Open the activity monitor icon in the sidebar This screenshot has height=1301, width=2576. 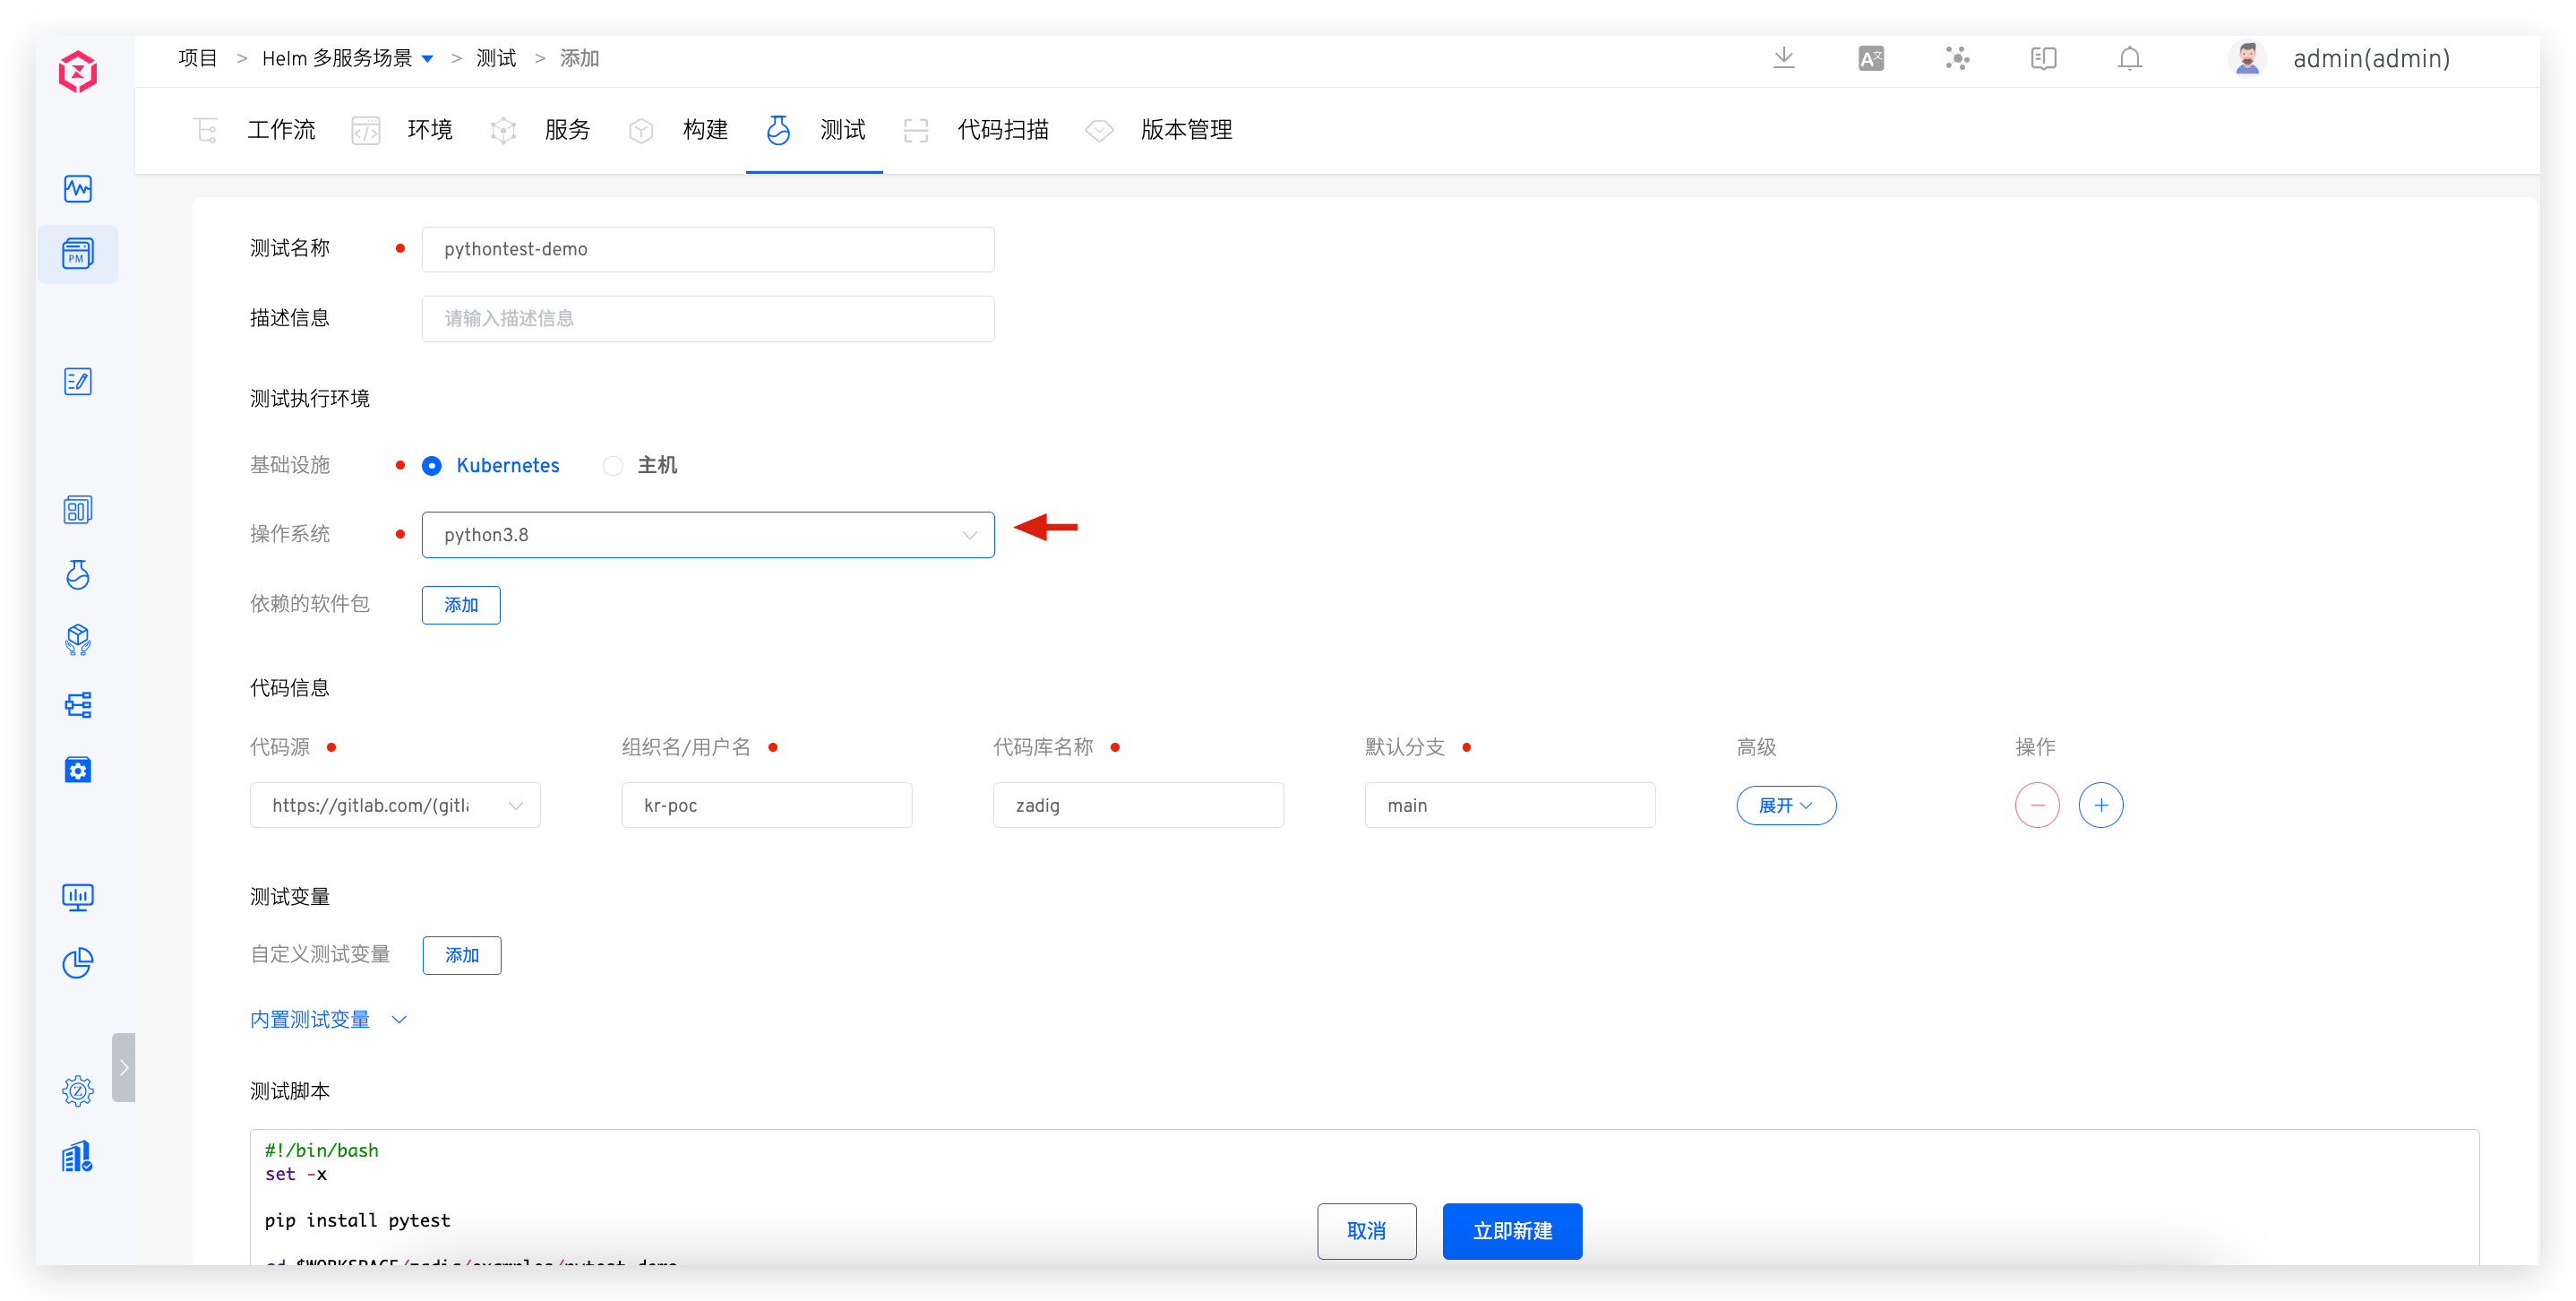tap(78, 189)
